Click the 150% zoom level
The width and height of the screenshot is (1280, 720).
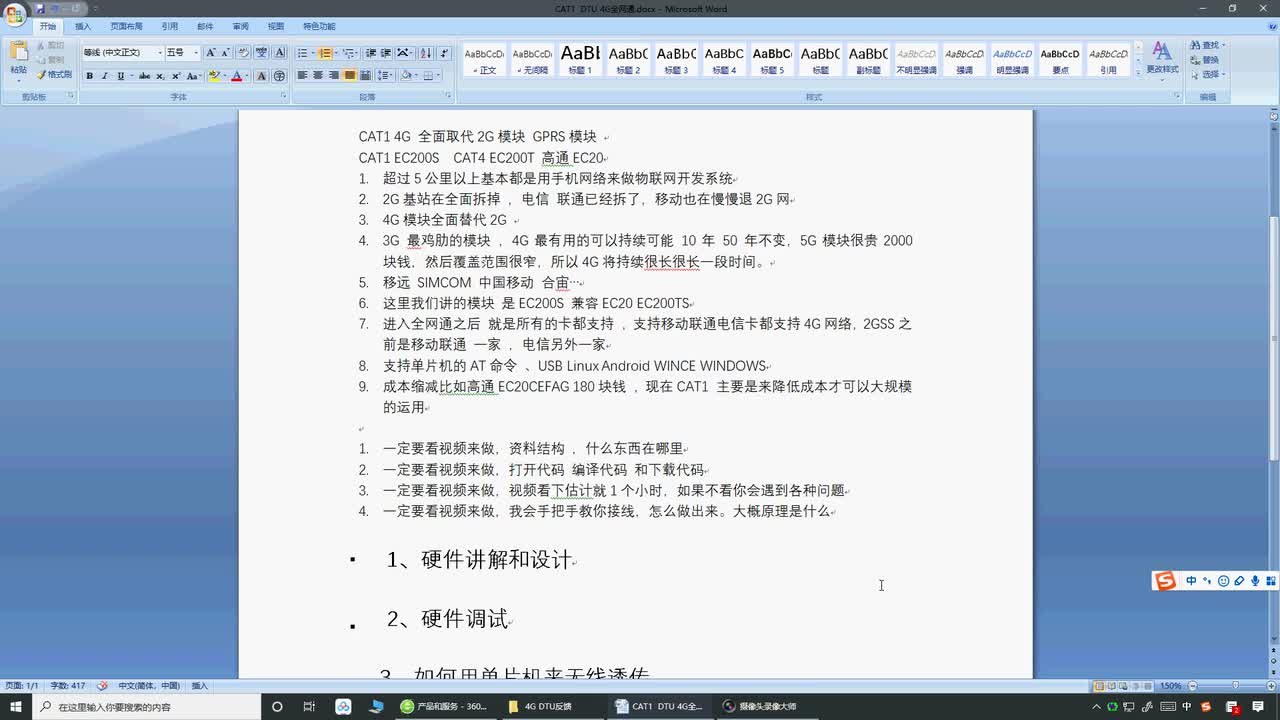point(1170,686)
